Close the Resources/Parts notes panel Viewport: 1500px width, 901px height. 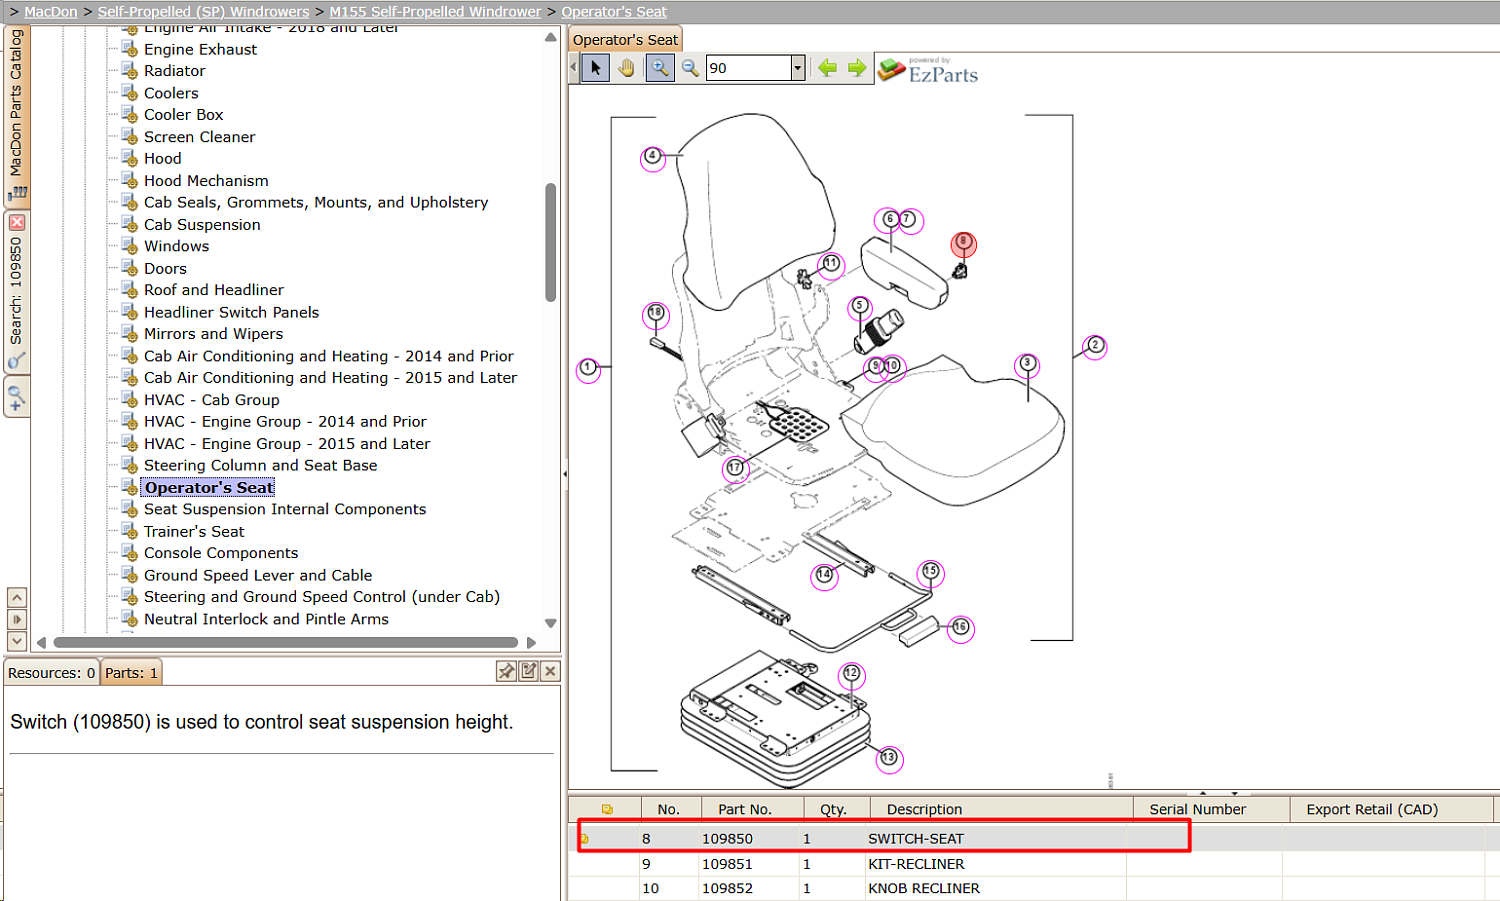click(550, 671)
